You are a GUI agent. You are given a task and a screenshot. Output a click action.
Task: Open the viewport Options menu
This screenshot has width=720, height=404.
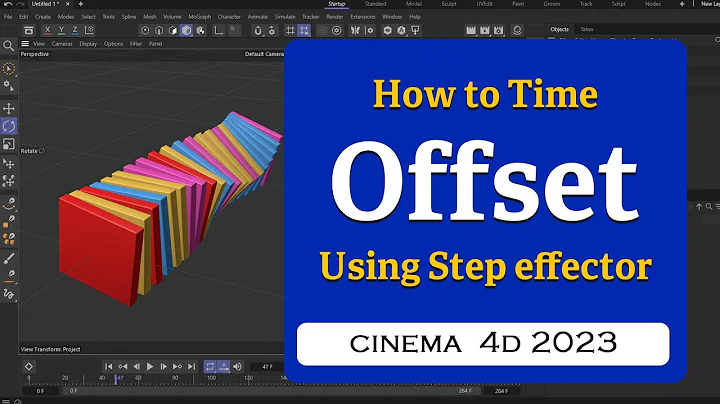pos(113,44)
